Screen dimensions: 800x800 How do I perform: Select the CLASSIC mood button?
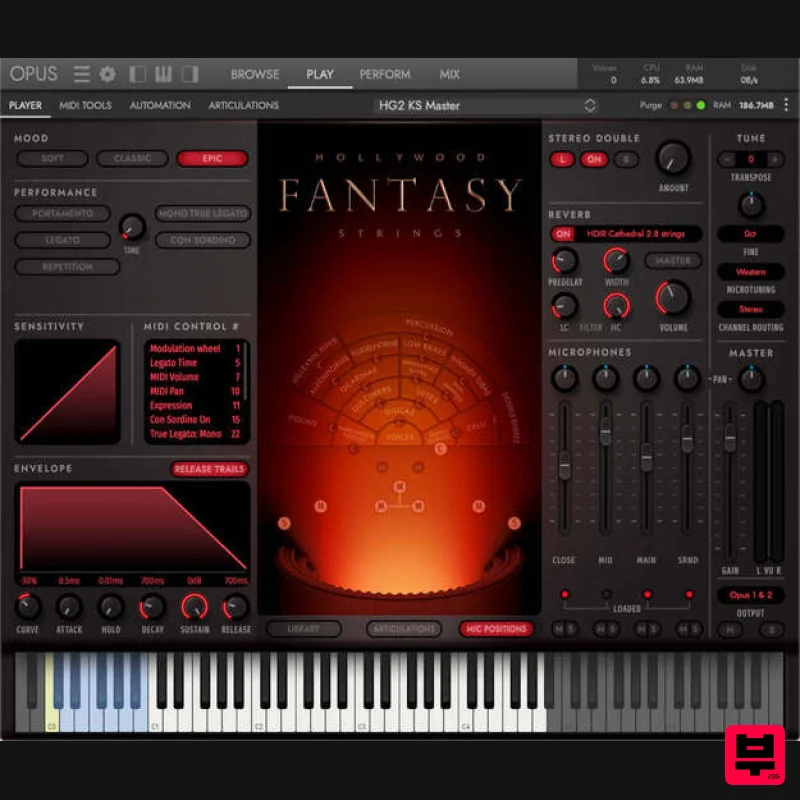point(132,158)
